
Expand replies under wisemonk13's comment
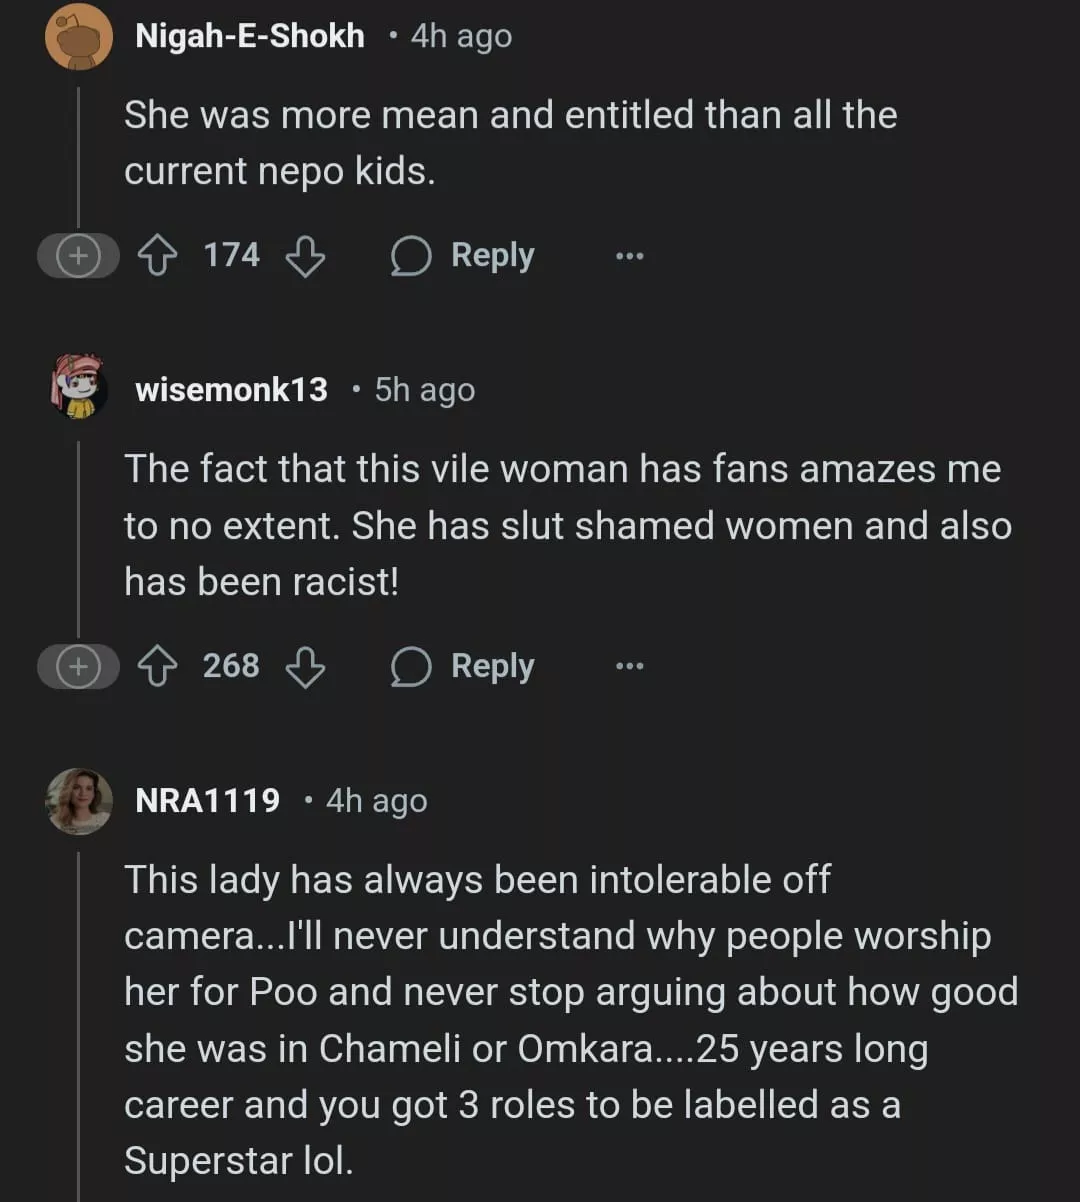(x=77, y=667)
